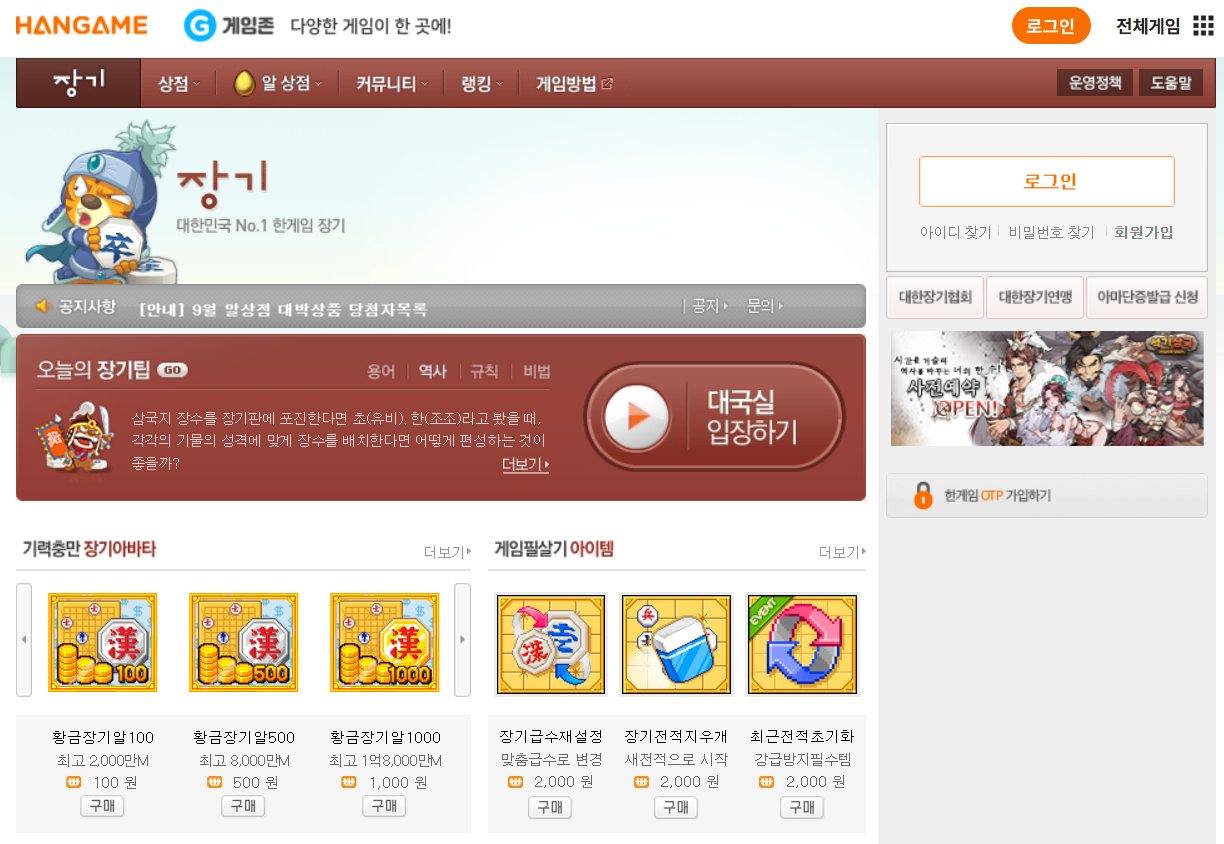The height and width of the screenshot is (844, 1224).
Task: Click 아이디 찾기 link
Action: (955, 232)
